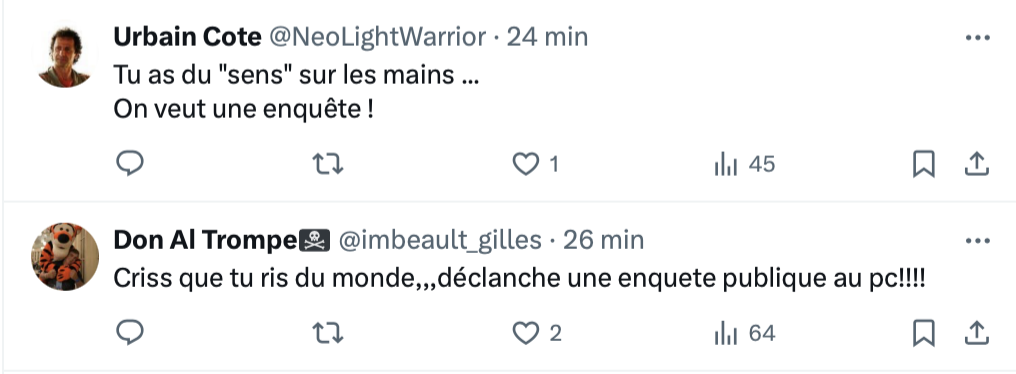This screenshot has height=374, width=1016.
Task: Open the @NeoLightWarrior handle link
Action: [377, 37]
